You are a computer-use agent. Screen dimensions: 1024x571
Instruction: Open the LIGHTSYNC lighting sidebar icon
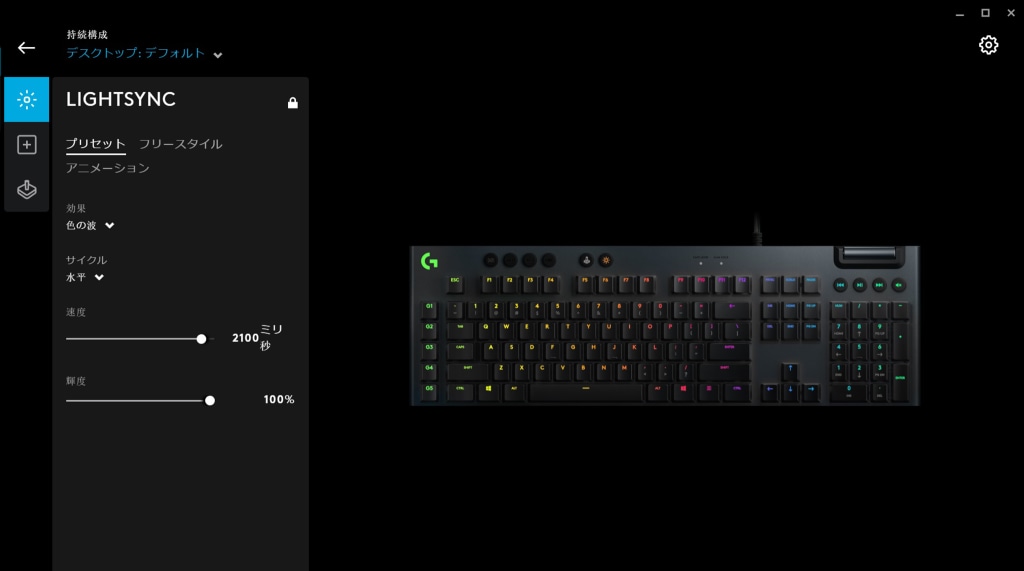[x=27, y=99]
